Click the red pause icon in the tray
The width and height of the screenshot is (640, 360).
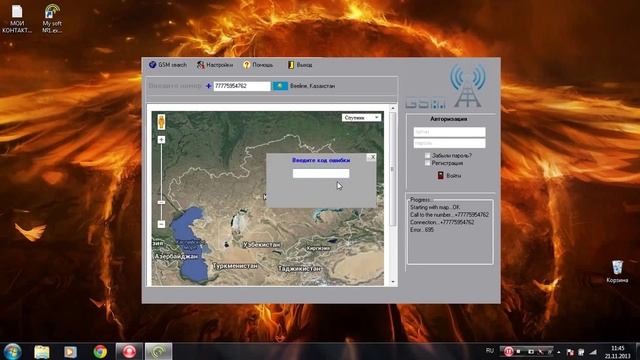pyautogui.click(x=508, y=351)
